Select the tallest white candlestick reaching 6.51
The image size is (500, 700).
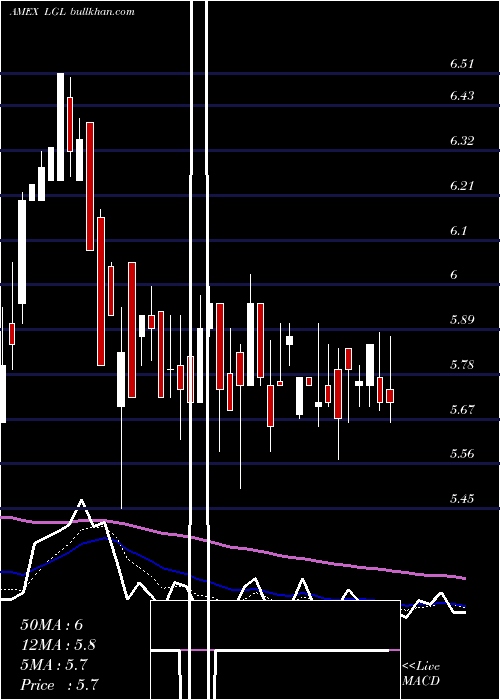(x=60, y=127)
